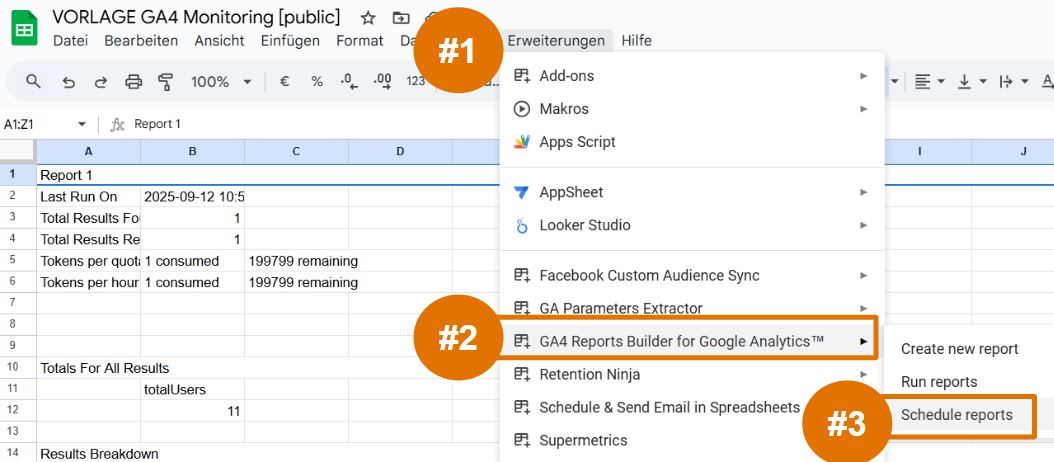Screen dimensions: 1054x462
Task: Open GA4 Reports Builder for Google Analytics
Action: (690, 342)
